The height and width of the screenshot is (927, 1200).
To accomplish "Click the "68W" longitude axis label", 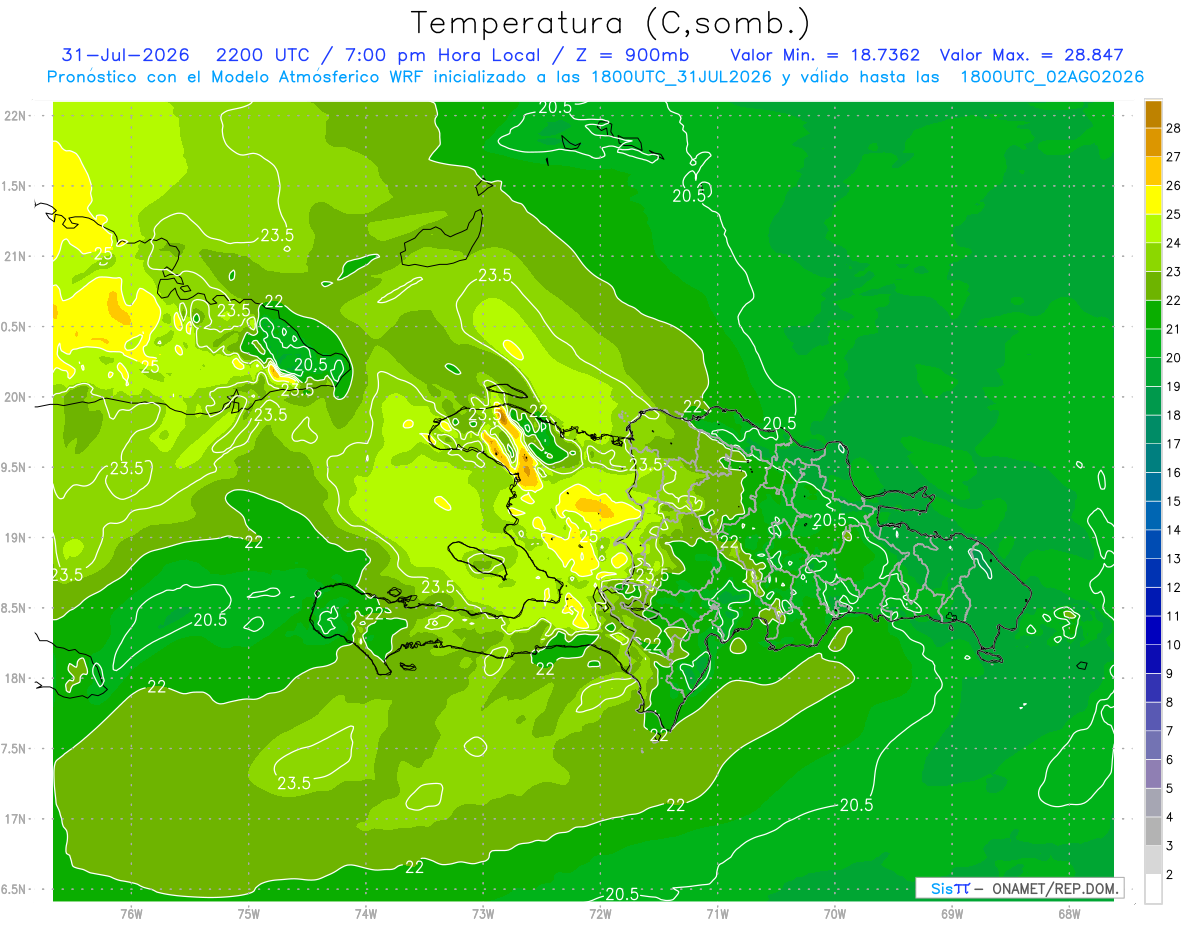I will pos(1069,913).
